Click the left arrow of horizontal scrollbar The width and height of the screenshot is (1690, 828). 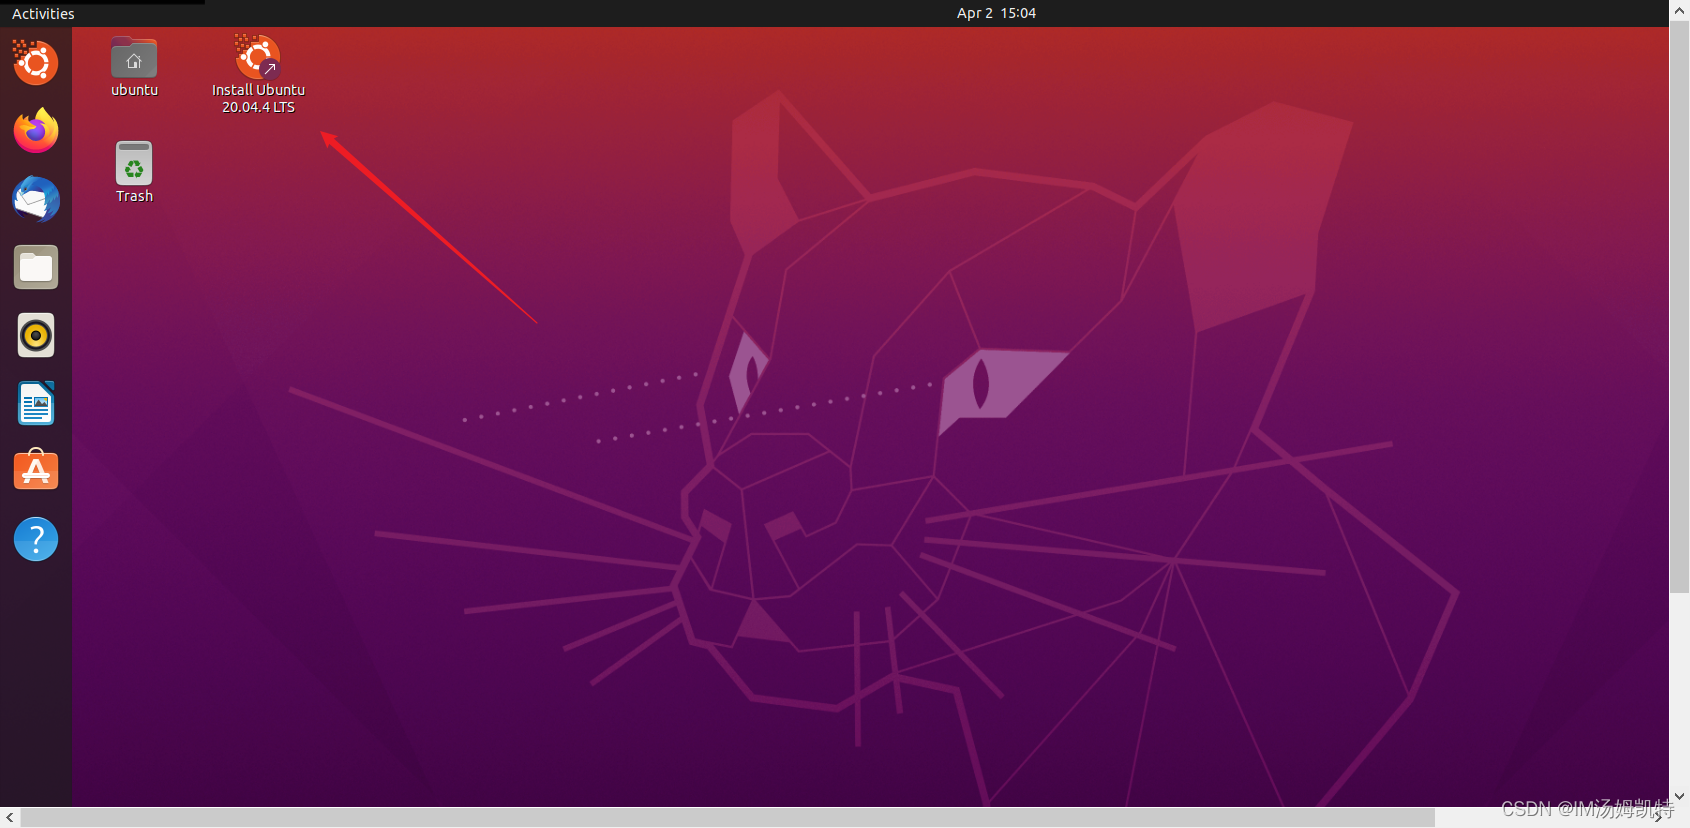click(x=10, y=818)
